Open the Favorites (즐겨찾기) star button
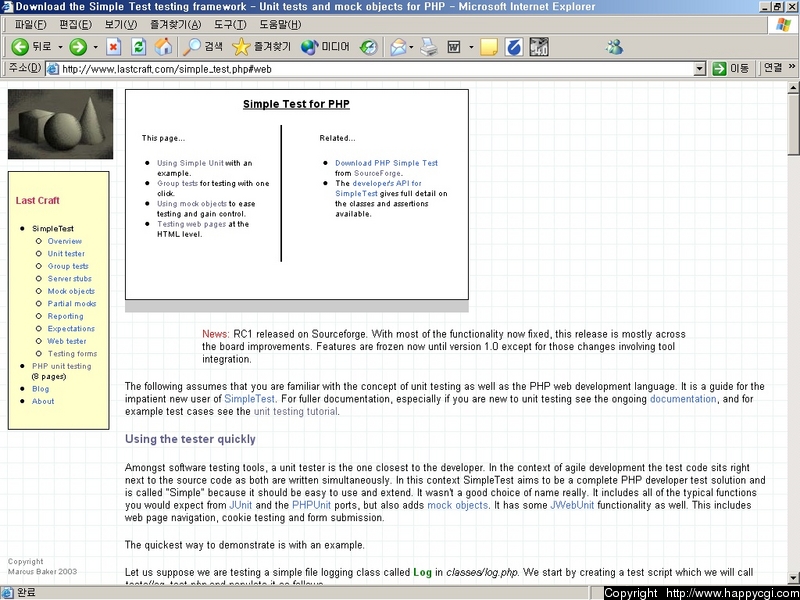This screenshot has height=600, width=800. coord(261,47)
